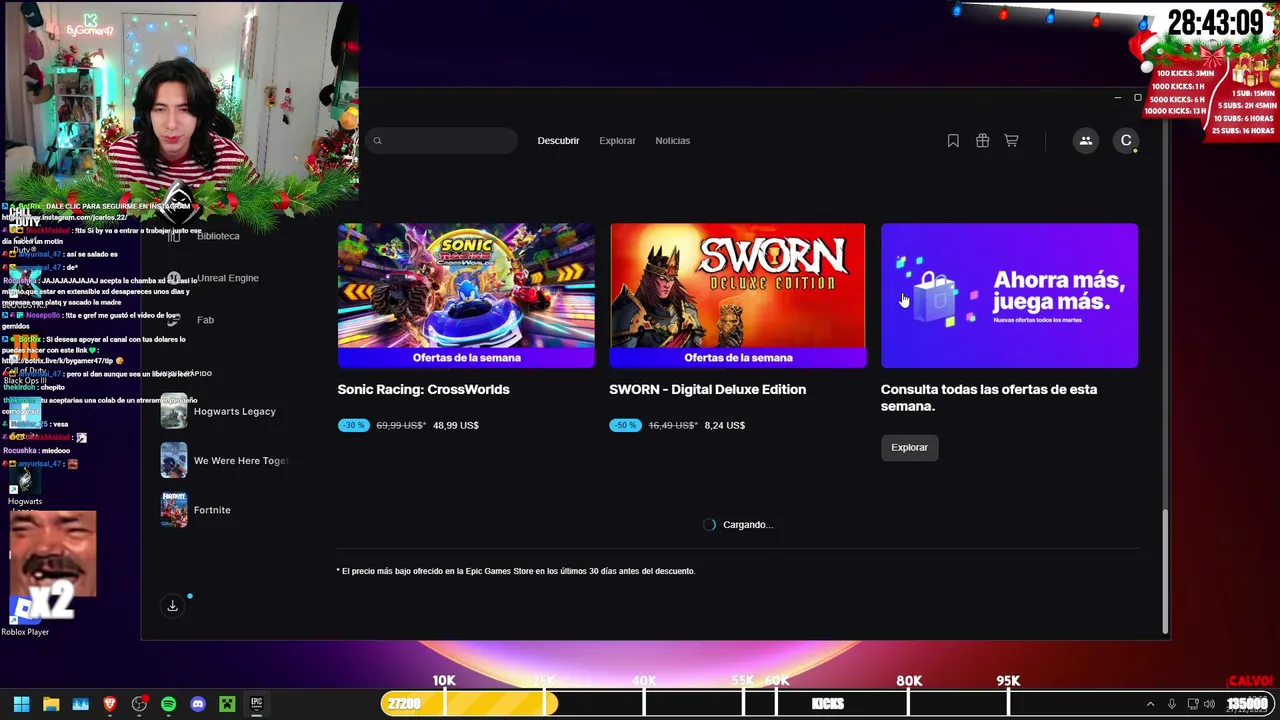
Task: Open Biblioteca in the Epic sidebar
Action: 218,236
